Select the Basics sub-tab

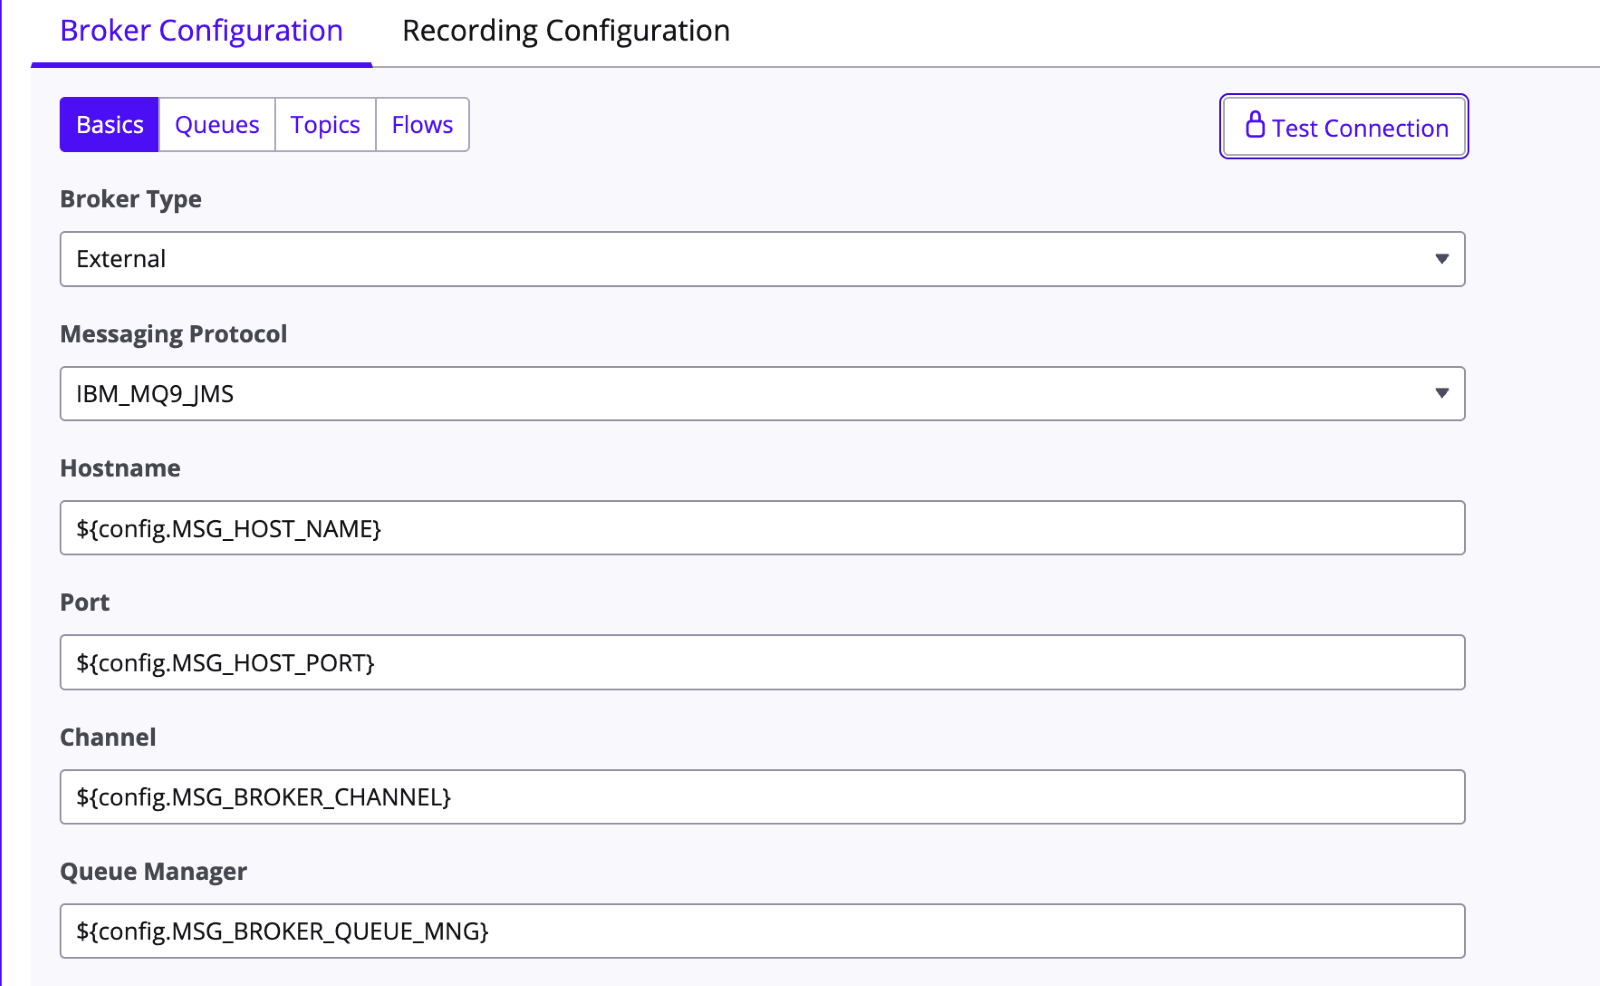click(x=109, y=125)
